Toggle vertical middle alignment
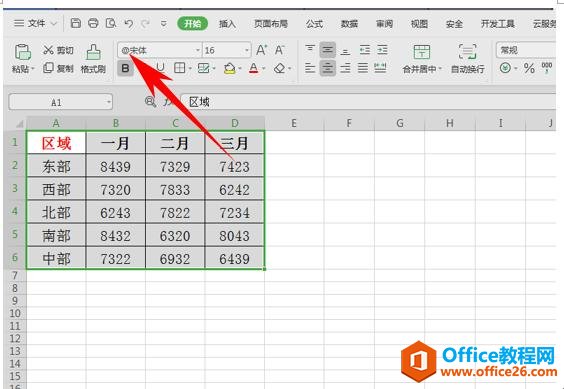The image size is (564, 389). tap(327, 50)
